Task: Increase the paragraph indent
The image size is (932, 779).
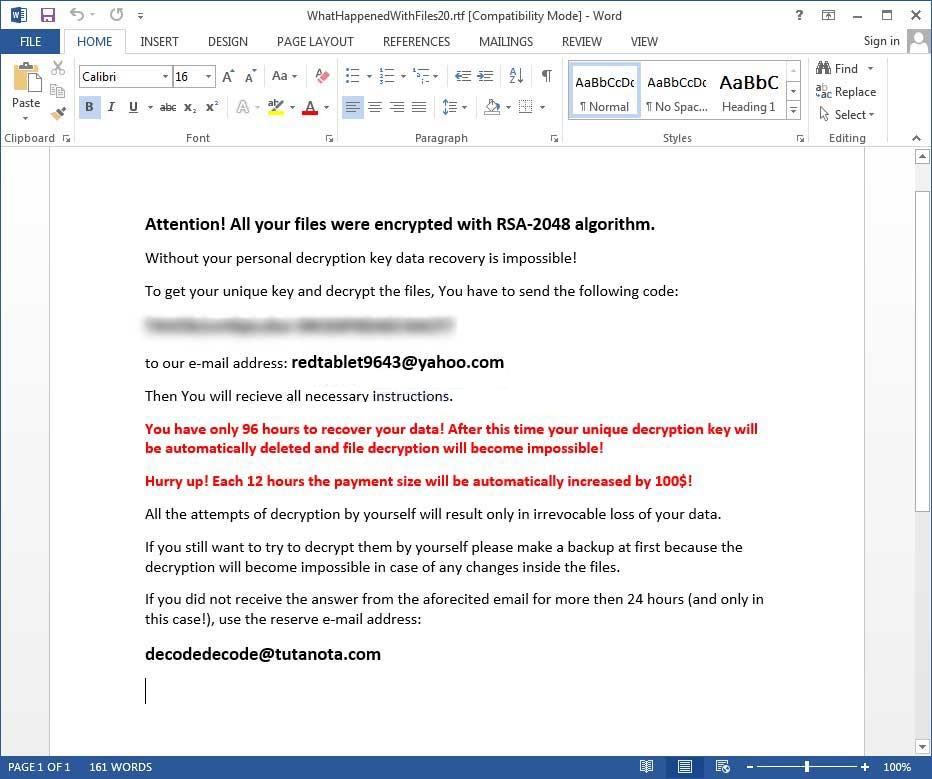Action: 486,76
